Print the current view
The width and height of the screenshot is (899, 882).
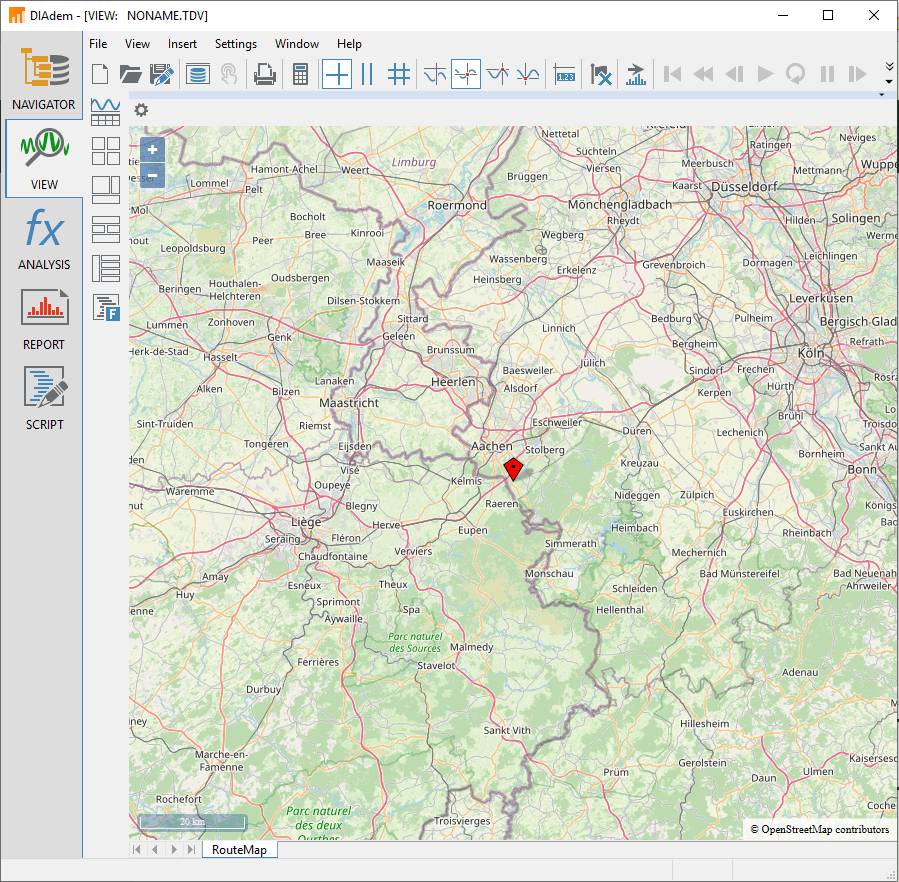click(x=265, y=75)
